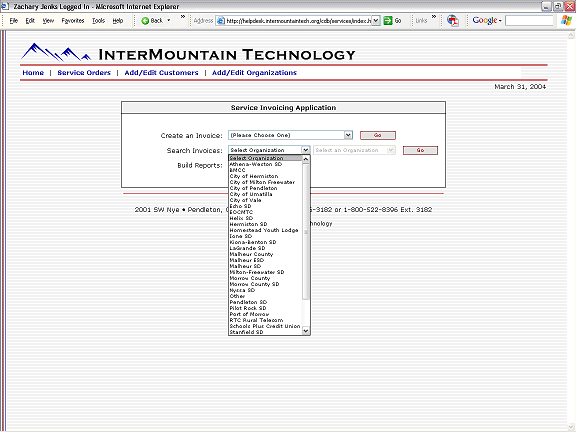Screen dimensions: 576x432
Task: Click the scroll-up arrow of organization list
Action: click(306, 159)
